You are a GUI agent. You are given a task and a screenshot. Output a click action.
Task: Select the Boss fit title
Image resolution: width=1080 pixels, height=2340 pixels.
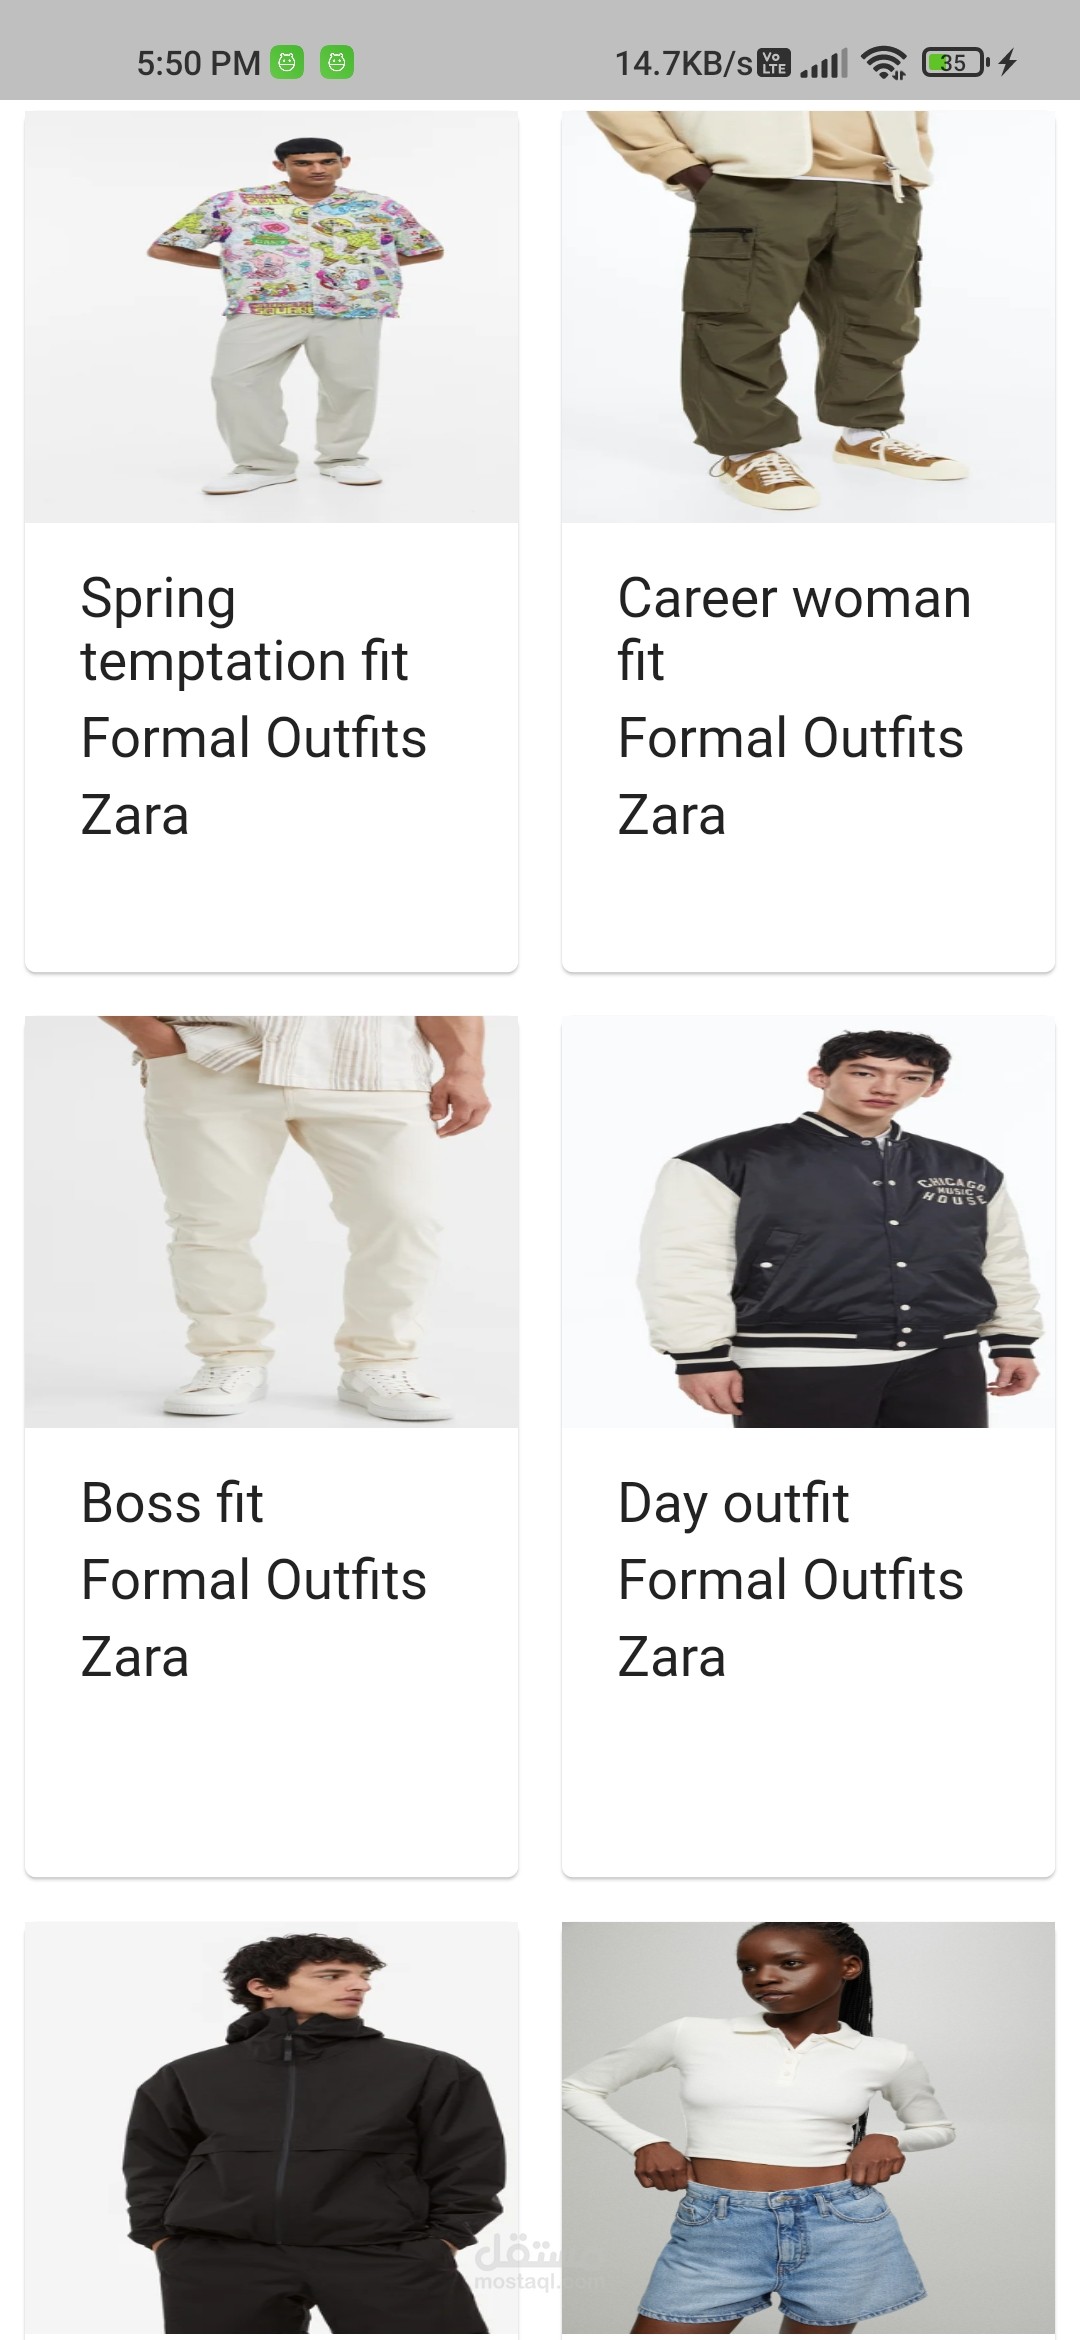click(172, 1503)
